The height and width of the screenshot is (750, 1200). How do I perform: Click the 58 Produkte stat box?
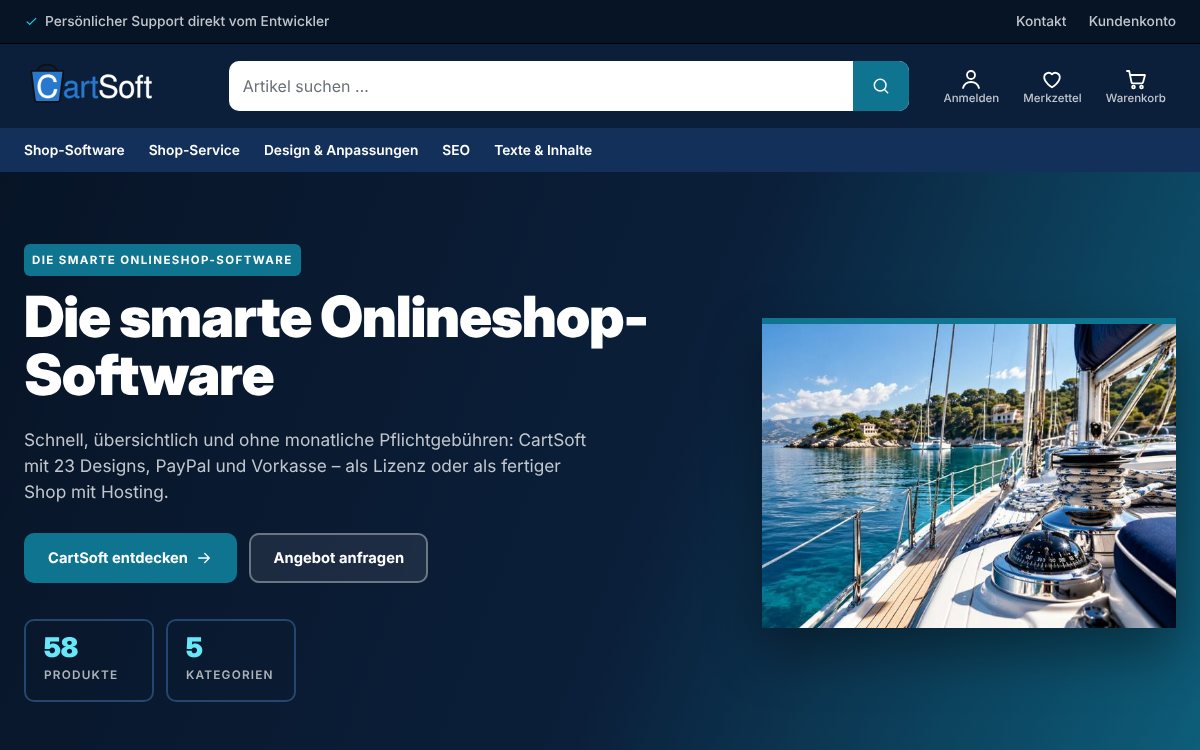(x=89, y=661)
